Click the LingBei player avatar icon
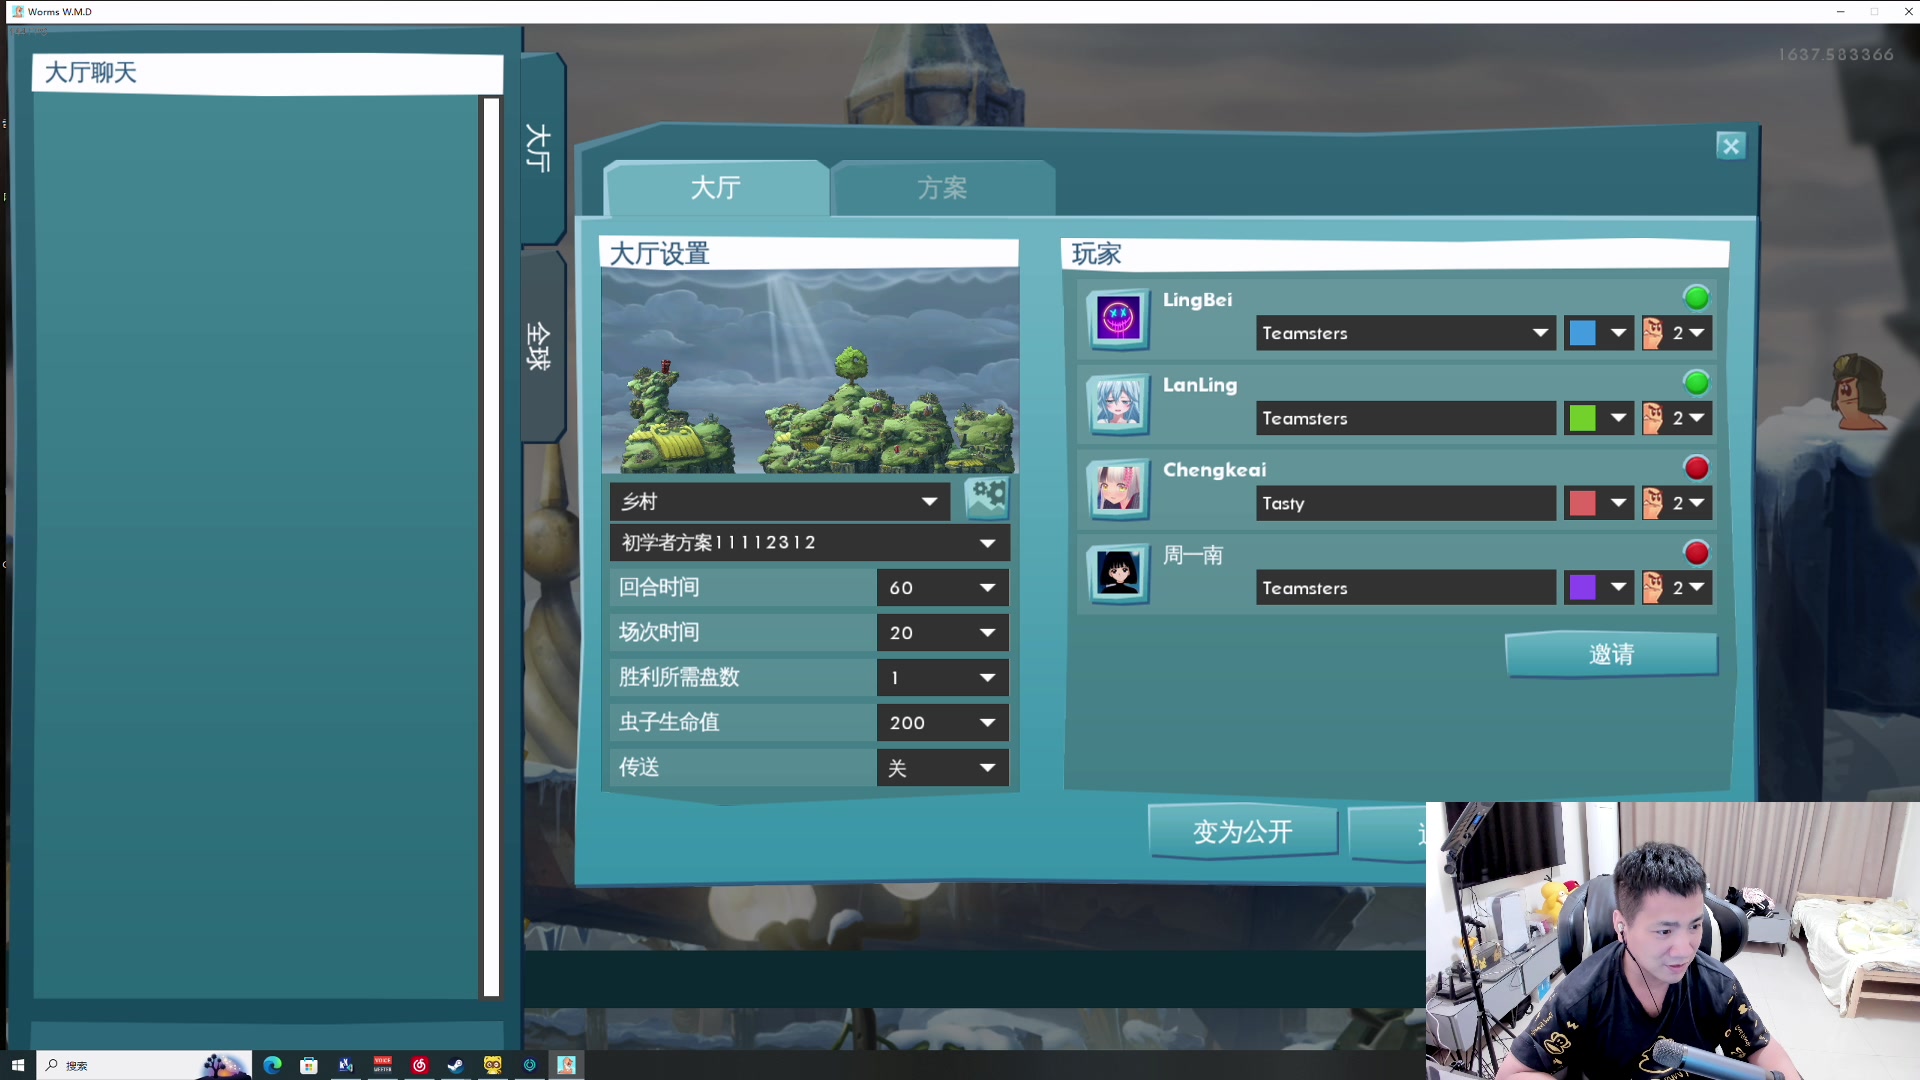 click(x=1117, y=318)
